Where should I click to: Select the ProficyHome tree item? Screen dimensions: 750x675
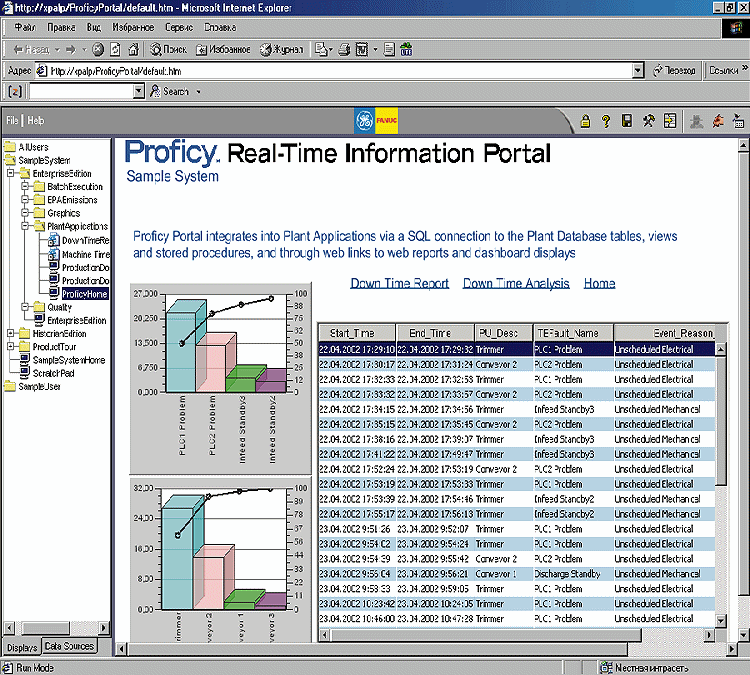tap(85, 294)
